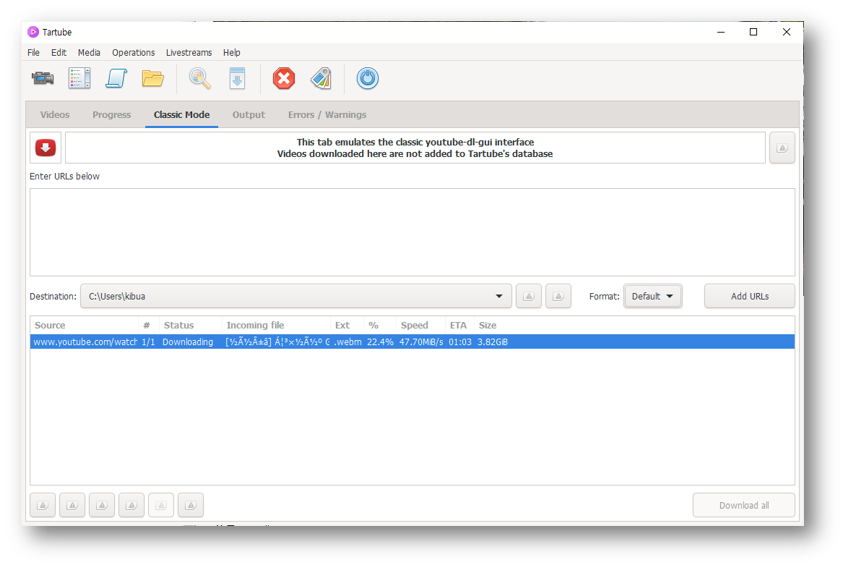Image resolution: width=845 pixels, height=567 pixels.
Task: Switch to the Progress tab
Action: tap(112, 115)
